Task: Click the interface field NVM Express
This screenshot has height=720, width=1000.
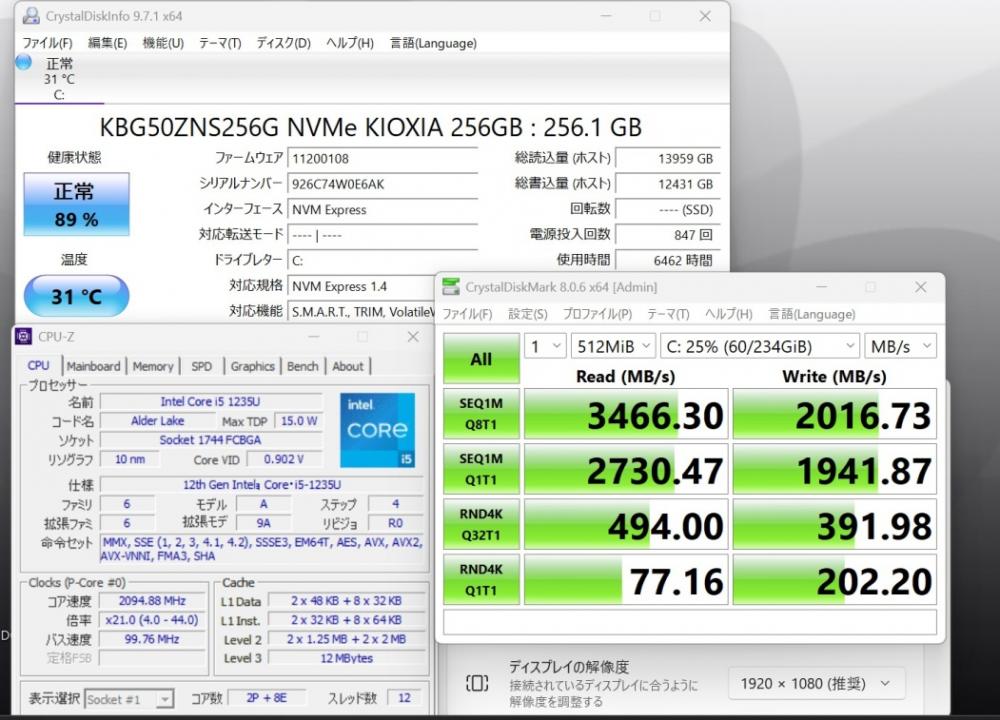Action: pyautogui.click(x=383, y=210)
